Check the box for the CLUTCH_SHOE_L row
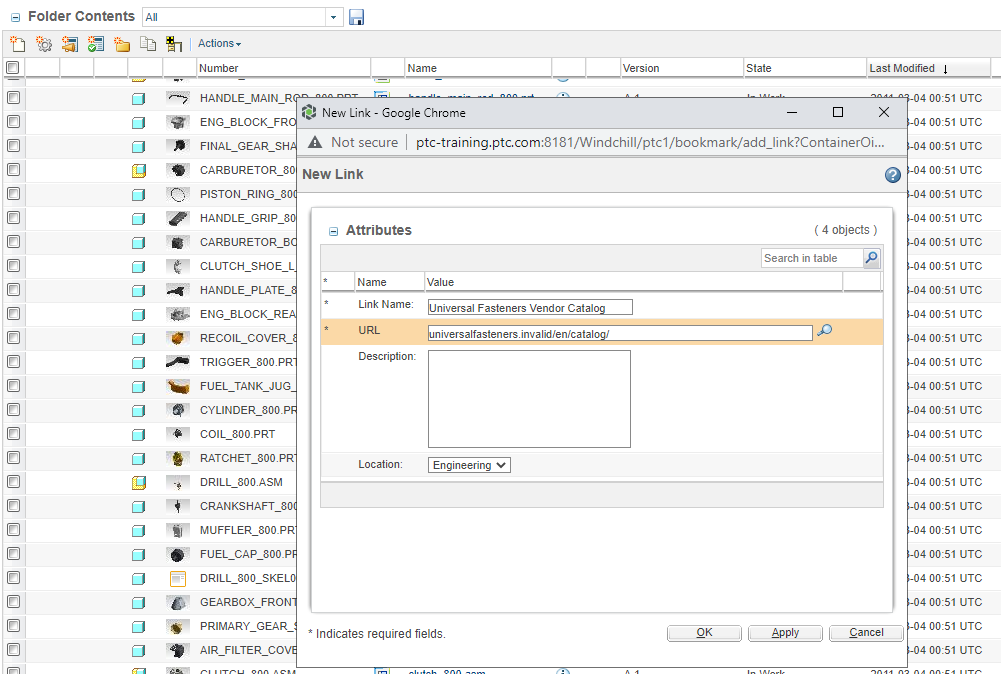This screenshot has height=674, width=1001. point(13,266)
